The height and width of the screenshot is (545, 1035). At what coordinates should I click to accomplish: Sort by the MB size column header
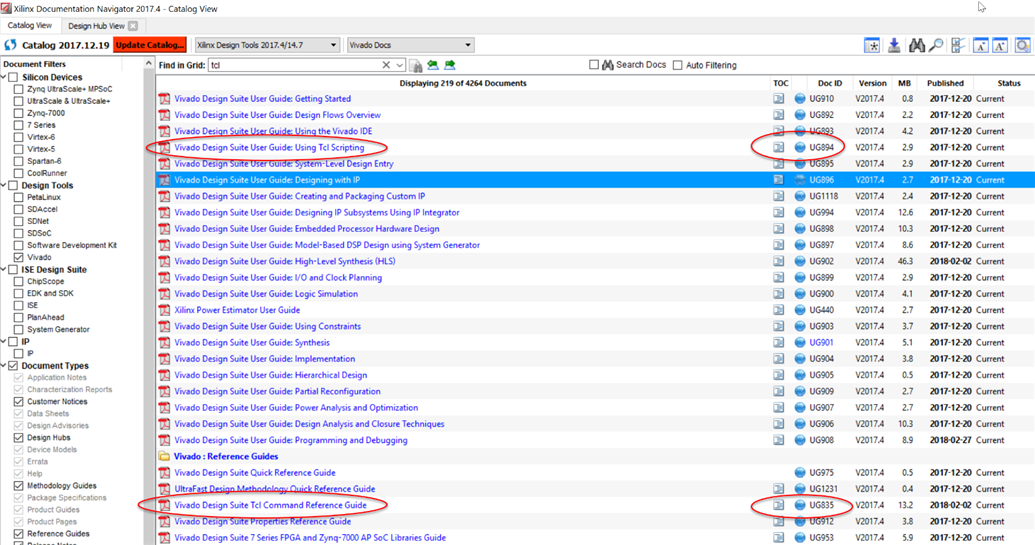[904, 83]
